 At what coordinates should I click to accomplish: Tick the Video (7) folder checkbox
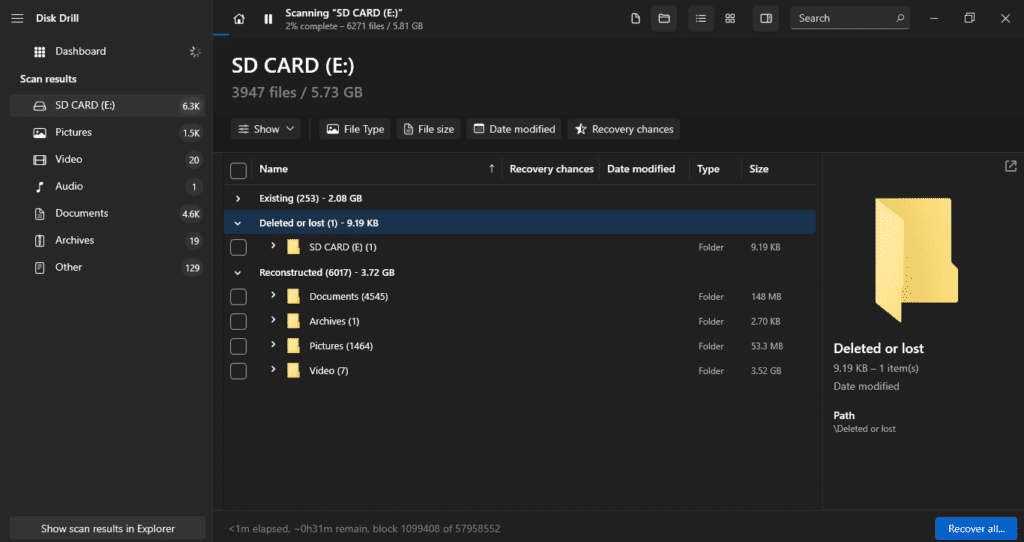tap(238, 371)
